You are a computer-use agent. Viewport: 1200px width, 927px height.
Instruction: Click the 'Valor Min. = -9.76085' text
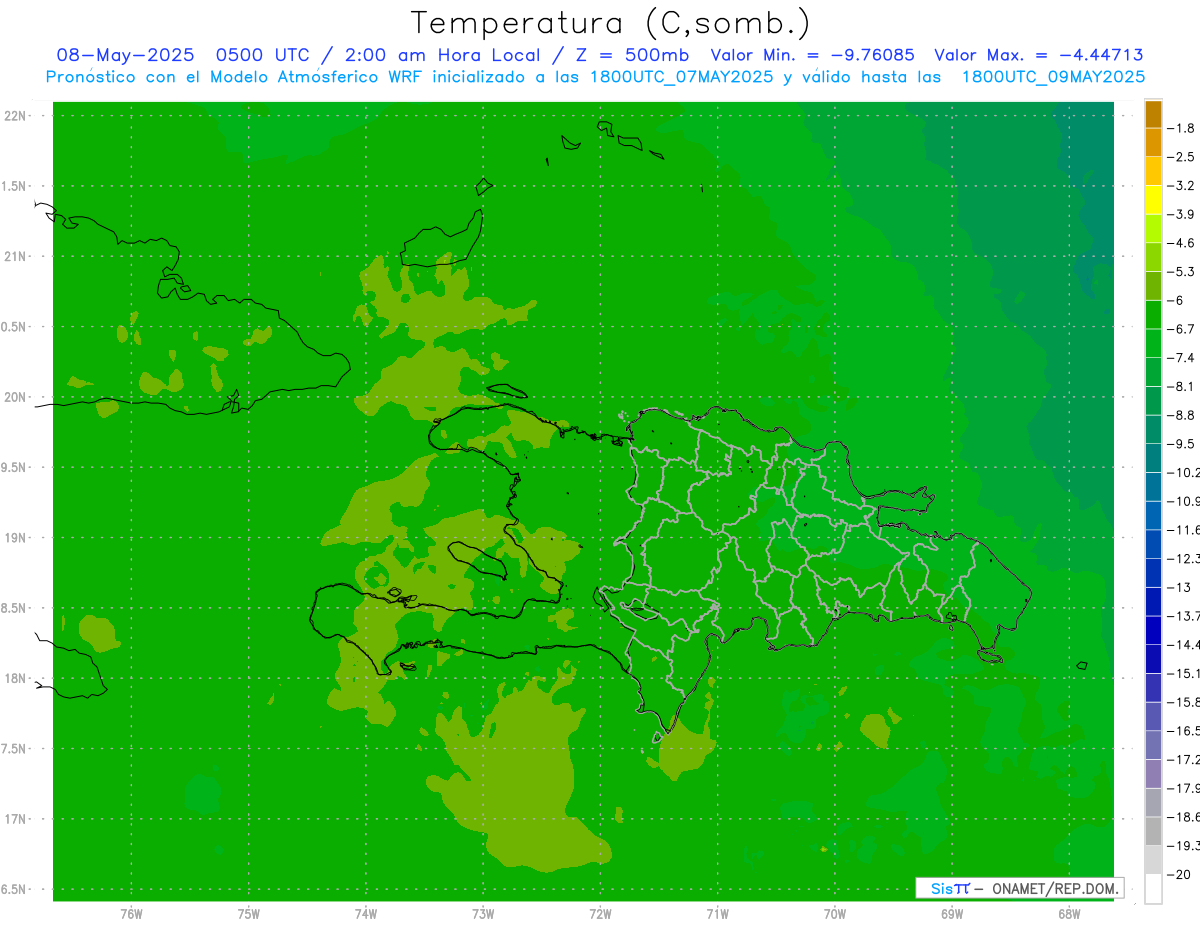point(813,55)
